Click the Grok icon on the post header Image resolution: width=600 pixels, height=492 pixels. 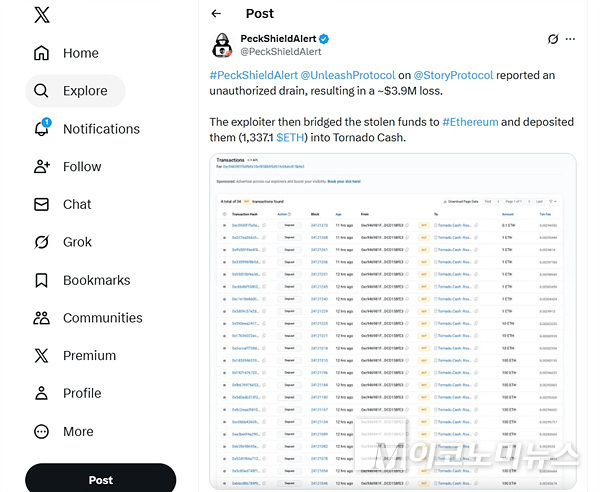553,39
